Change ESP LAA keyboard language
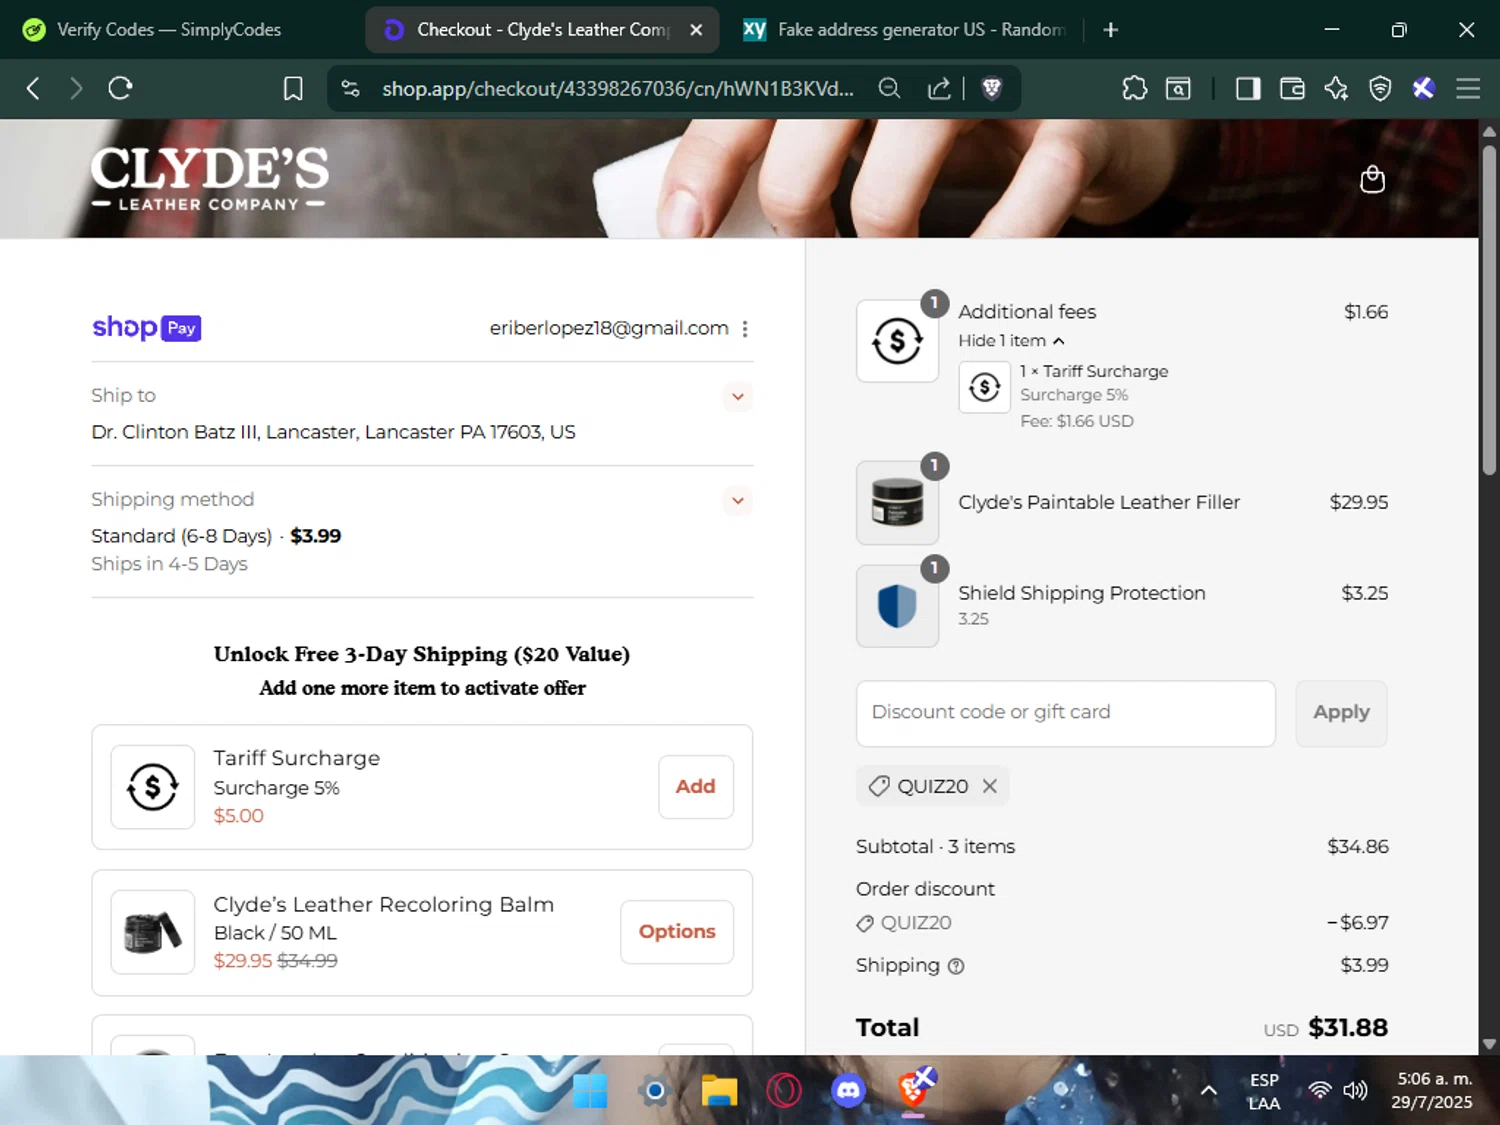 [x=1264, y=1092]
